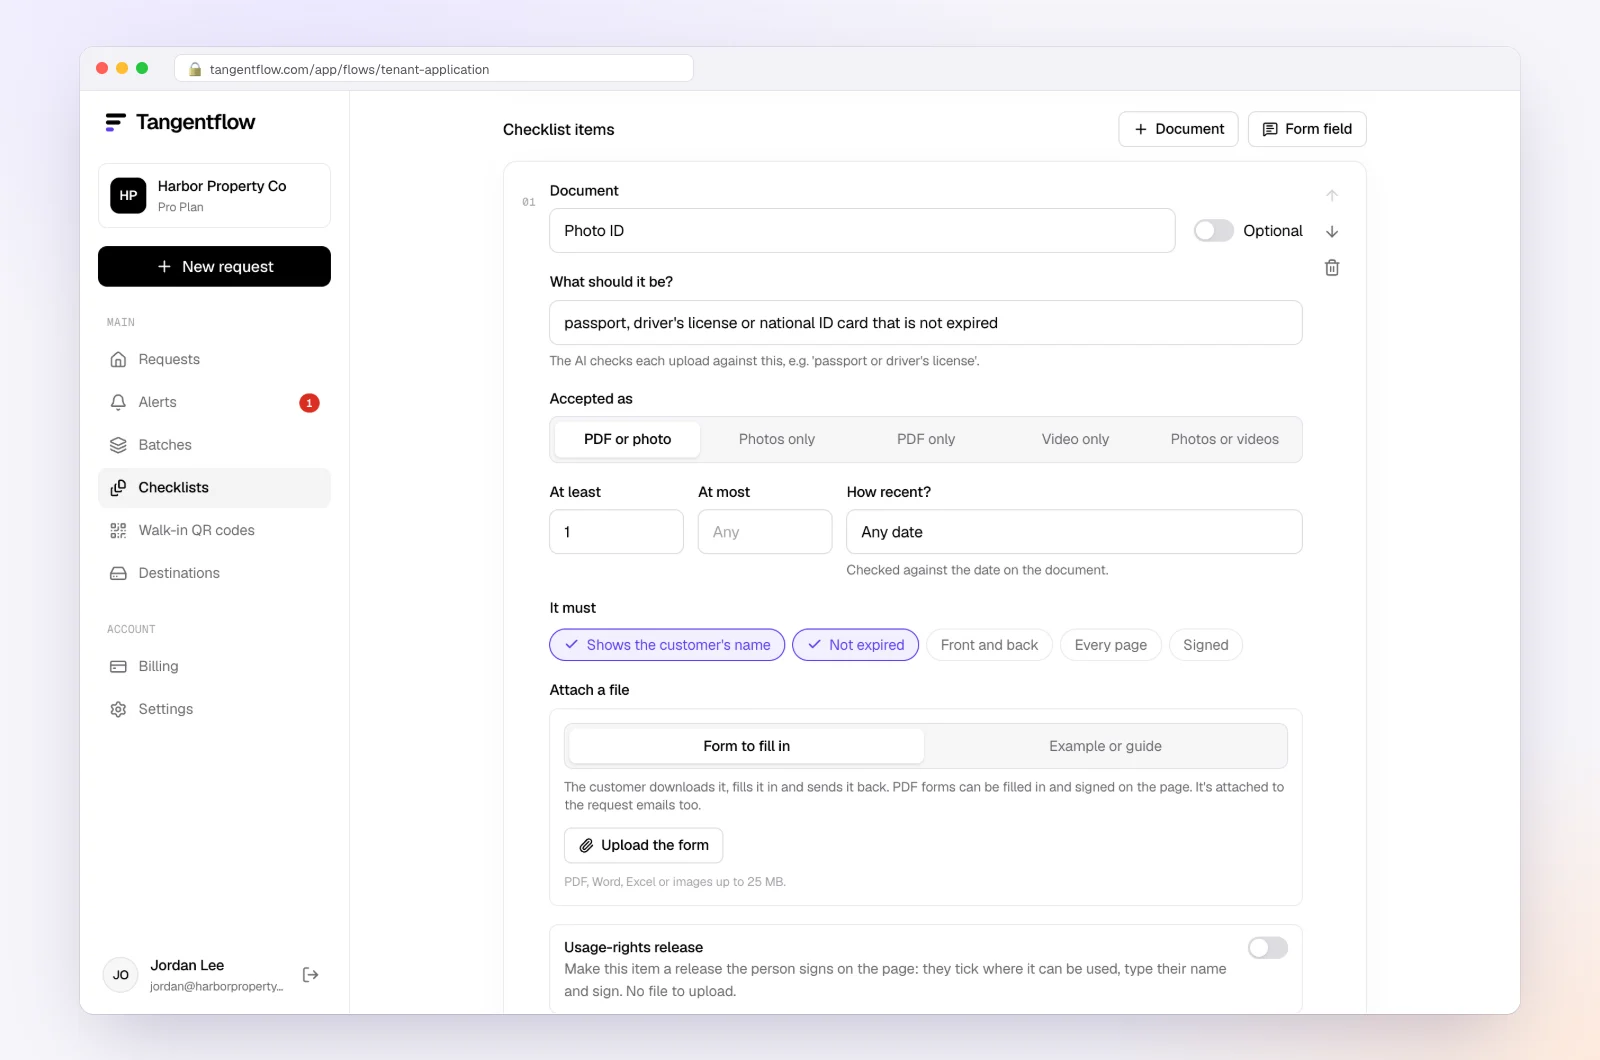Open the Destinations drive icon

118,573
